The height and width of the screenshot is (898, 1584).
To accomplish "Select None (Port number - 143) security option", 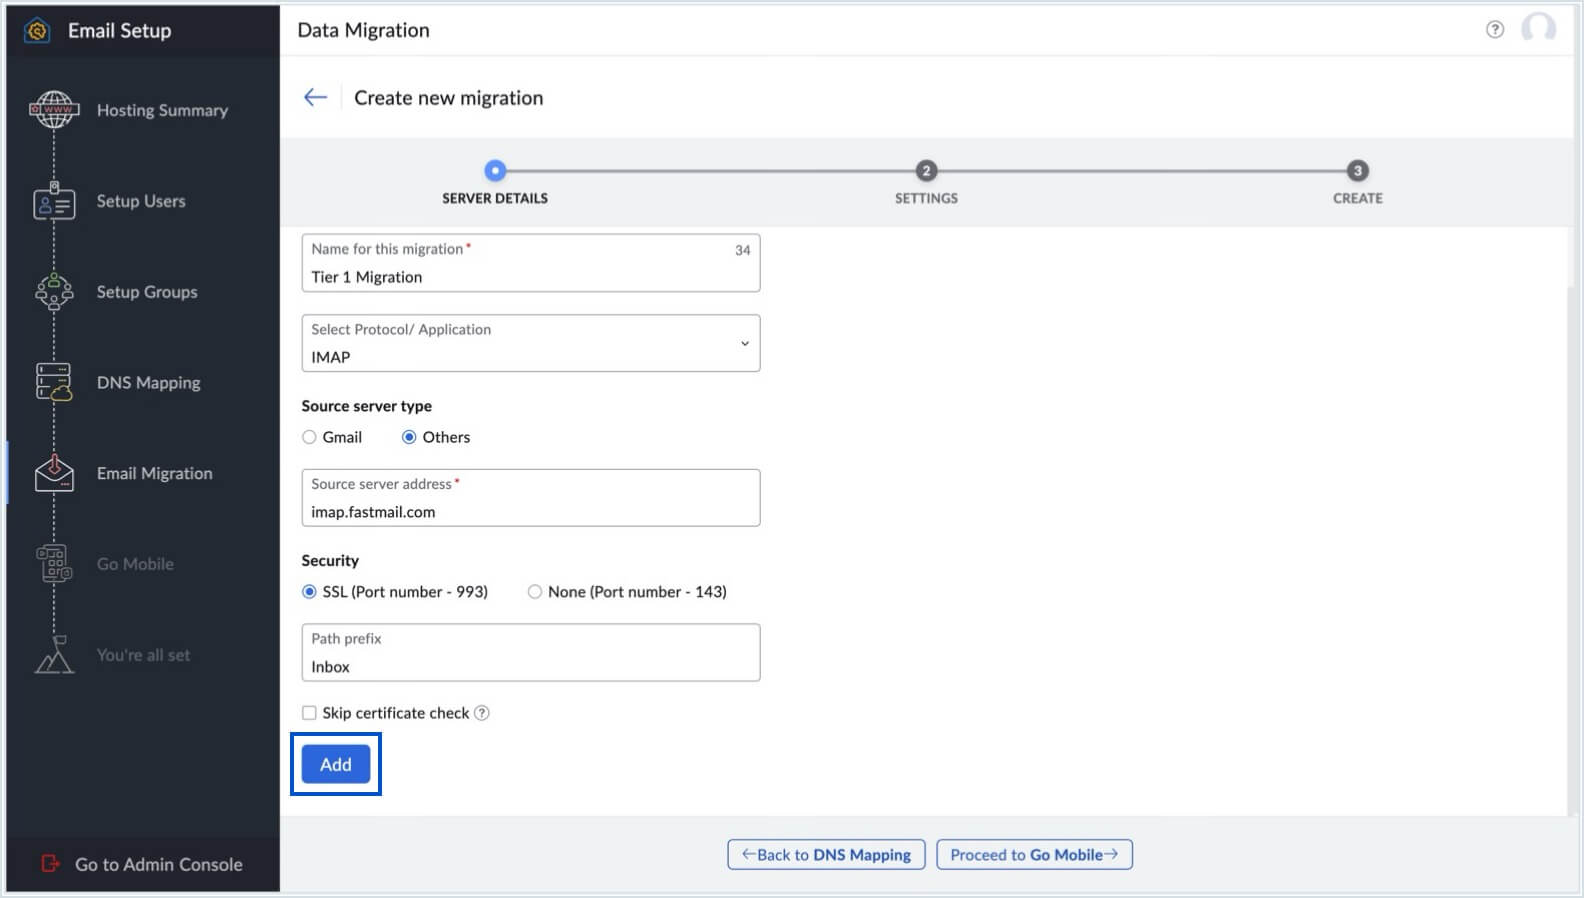I will (x=535, y=592).
